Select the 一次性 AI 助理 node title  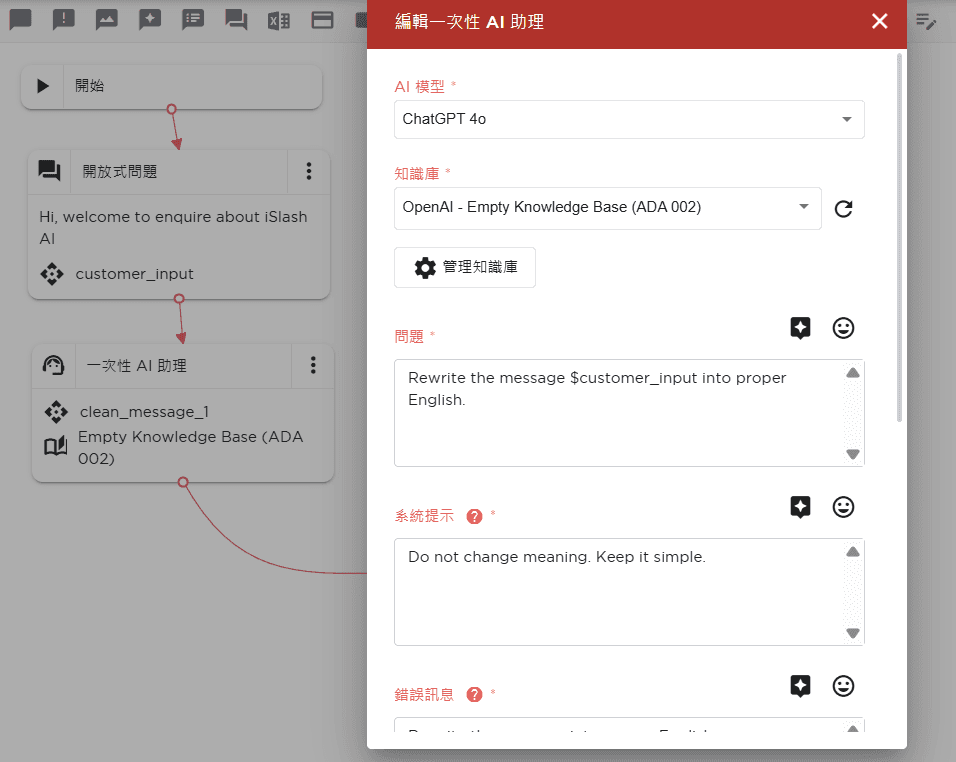tap(137, 366)
